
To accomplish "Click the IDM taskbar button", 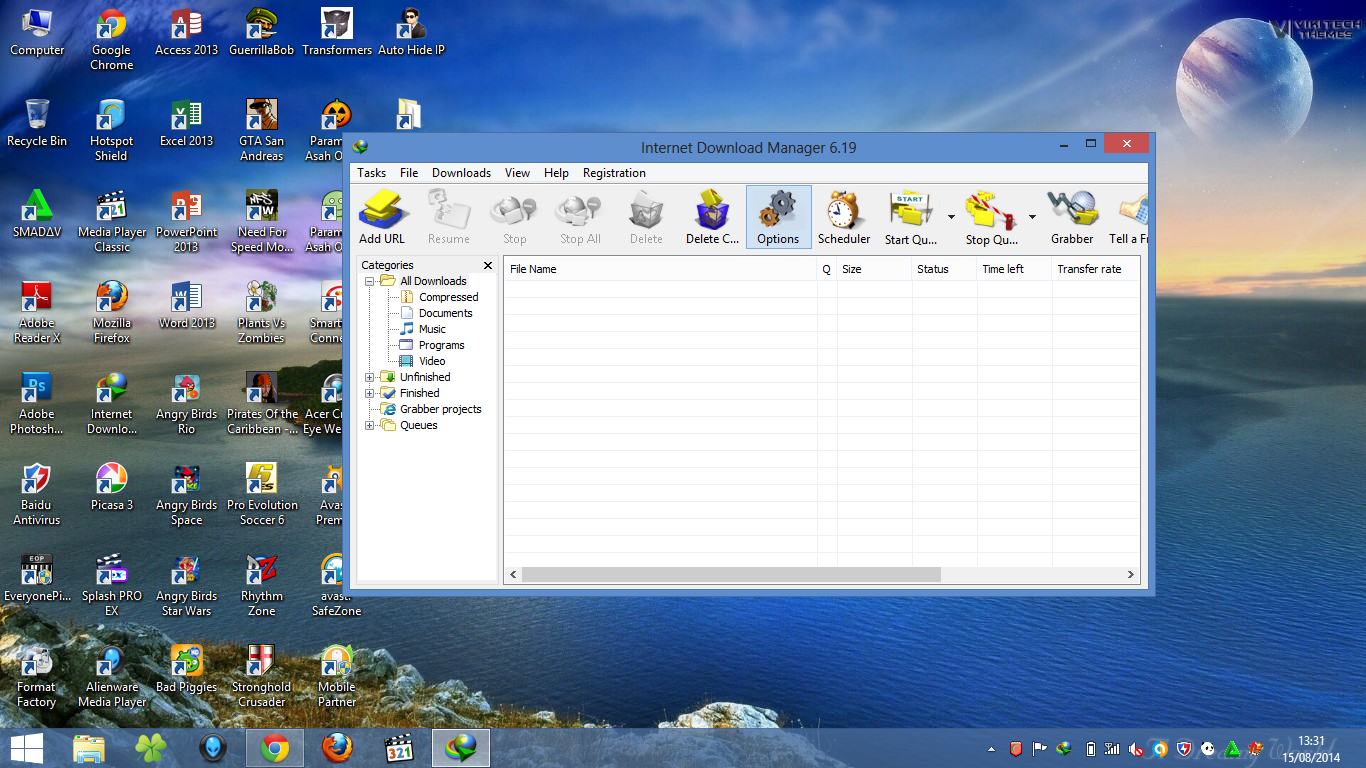I will pyautogui.click(x=461, y=748).
